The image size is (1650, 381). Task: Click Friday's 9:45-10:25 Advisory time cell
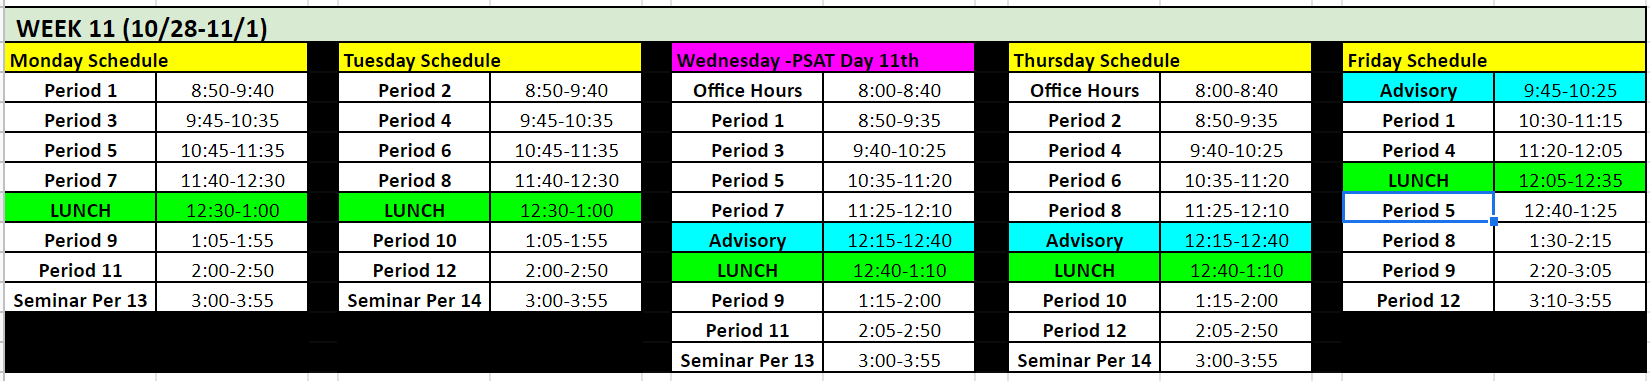(x=1570, y=90)
